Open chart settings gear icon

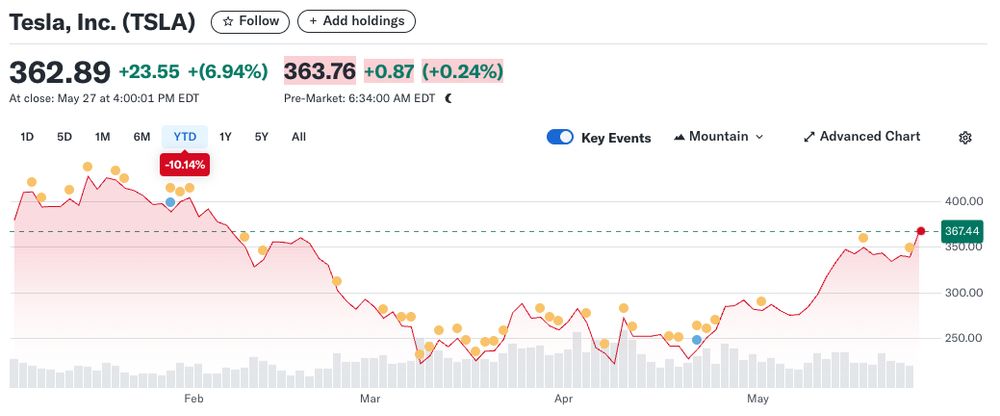click(x=965, y=137)
